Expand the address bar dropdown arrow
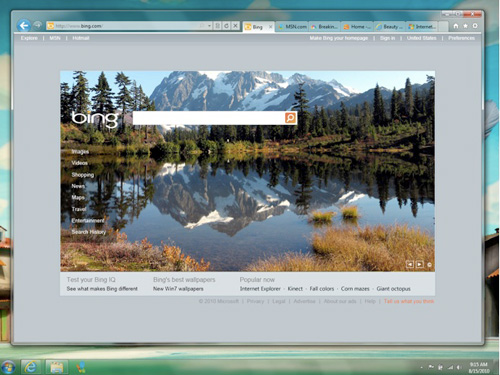 click(209, 26)
